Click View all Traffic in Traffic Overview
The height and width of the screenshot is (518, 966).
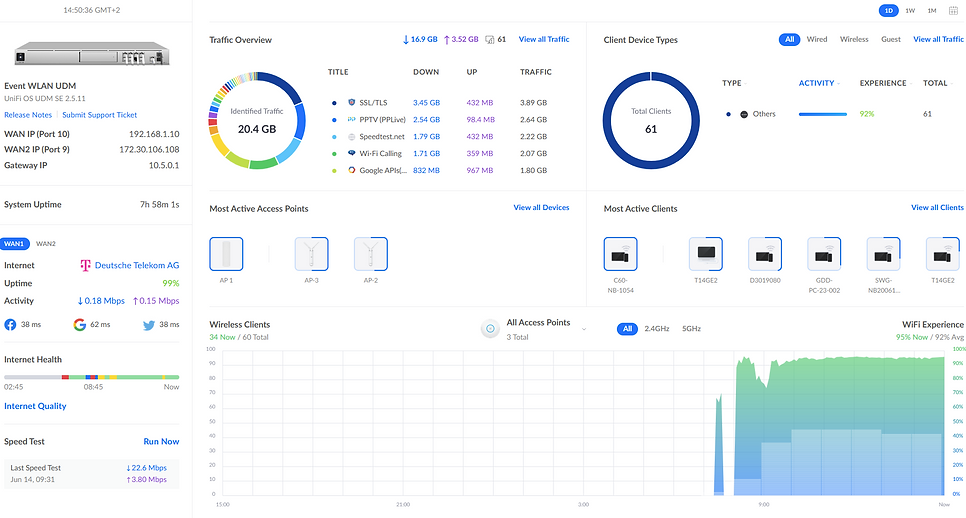pyautogui.click(x=544, y=39)
